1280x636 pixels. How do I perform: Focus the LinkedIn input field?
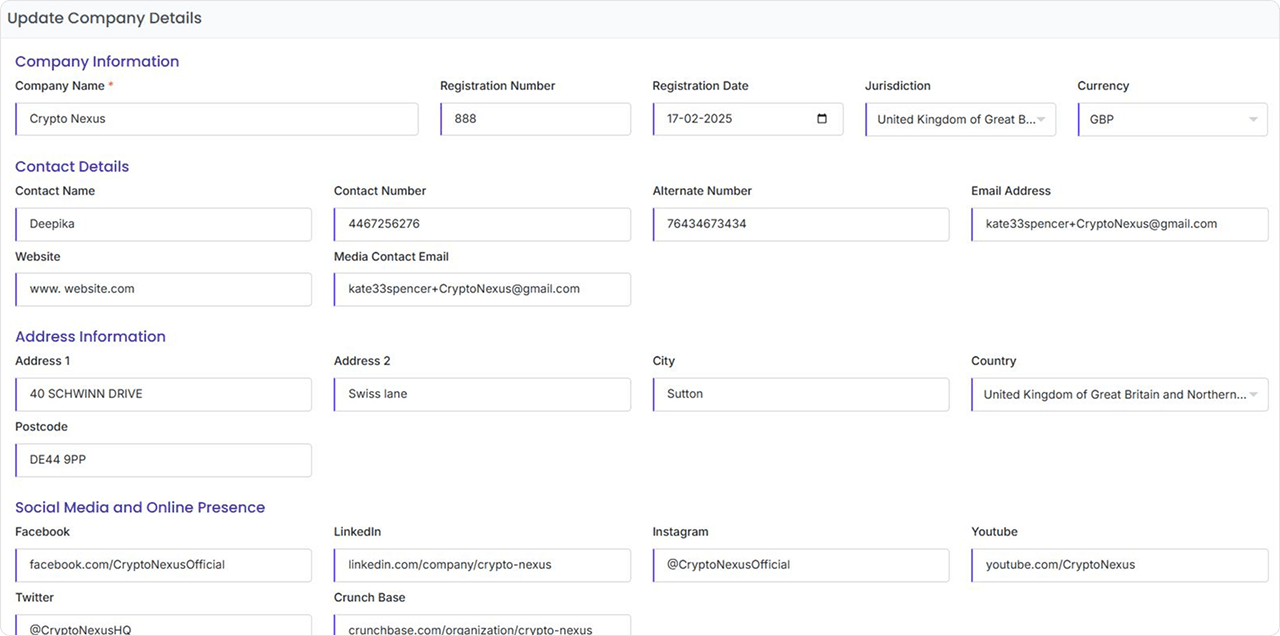[x=482, y=565]
